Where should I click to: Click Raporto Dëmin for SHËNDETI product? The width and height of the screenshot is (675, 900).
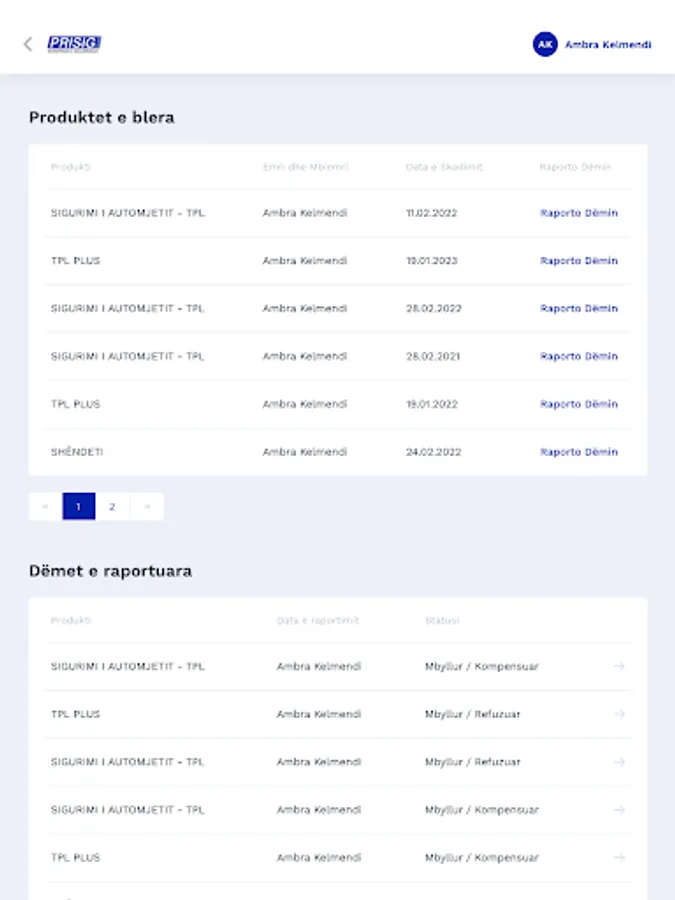click(x=579, y=452)
